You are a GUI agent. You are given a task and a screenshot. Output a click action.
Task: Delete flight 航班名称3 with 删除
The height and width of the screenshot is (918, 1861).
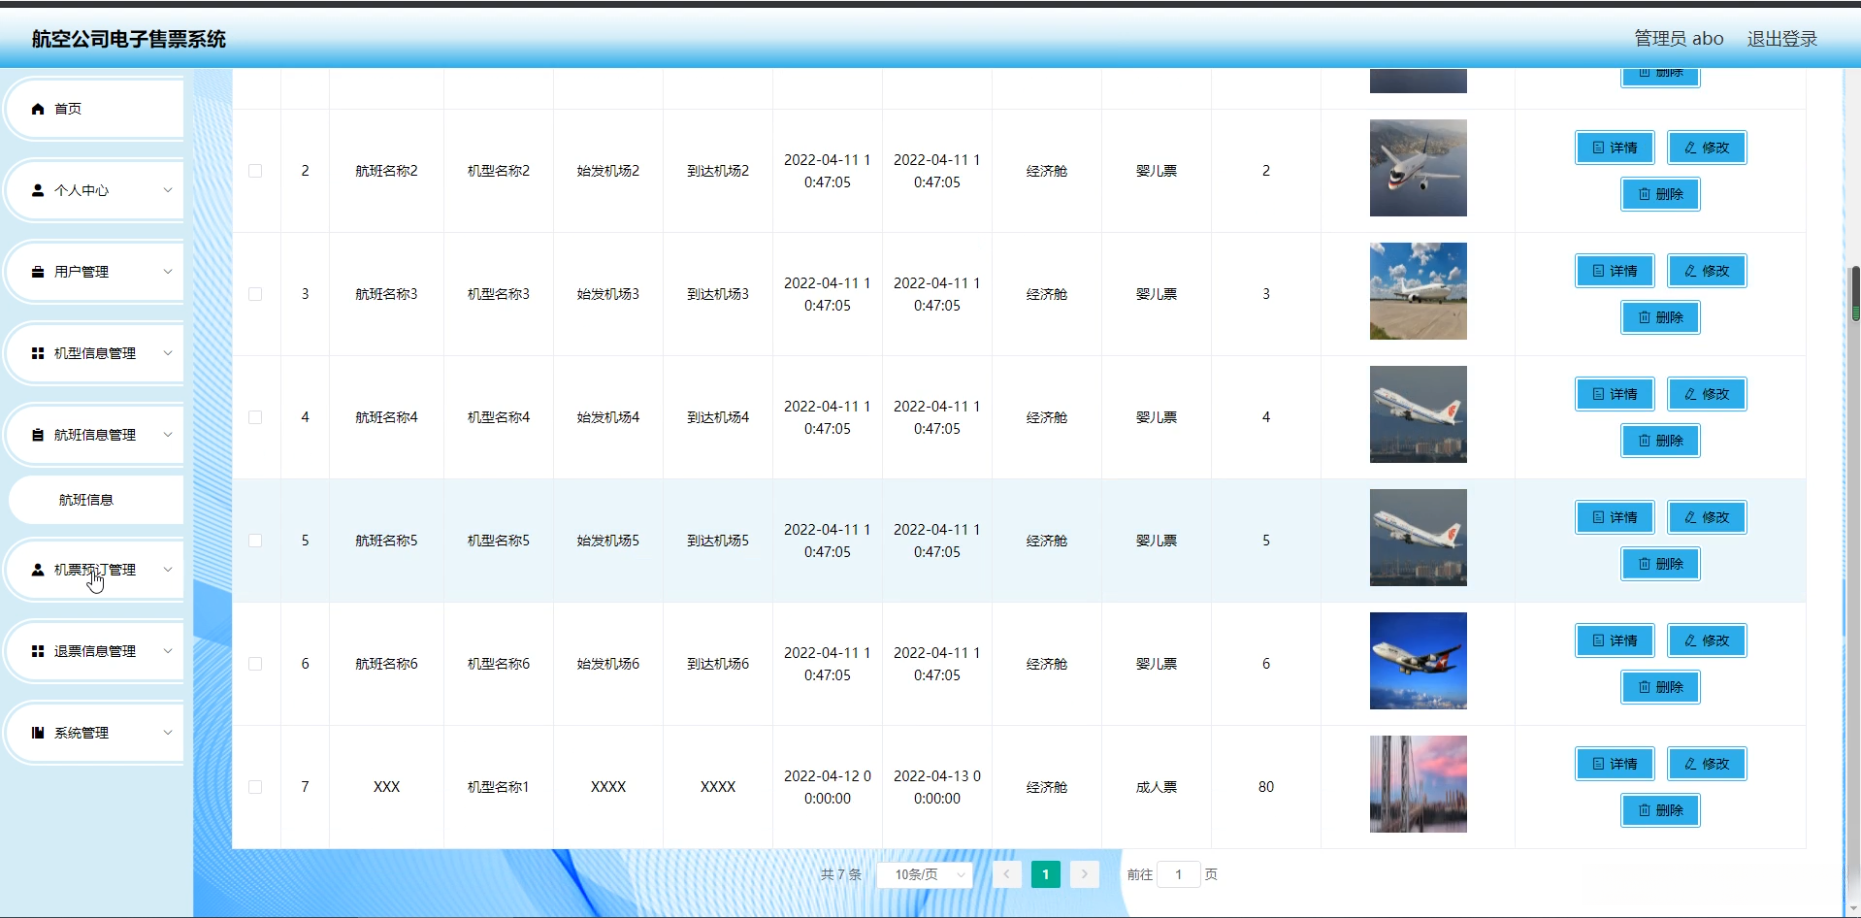1661,317
